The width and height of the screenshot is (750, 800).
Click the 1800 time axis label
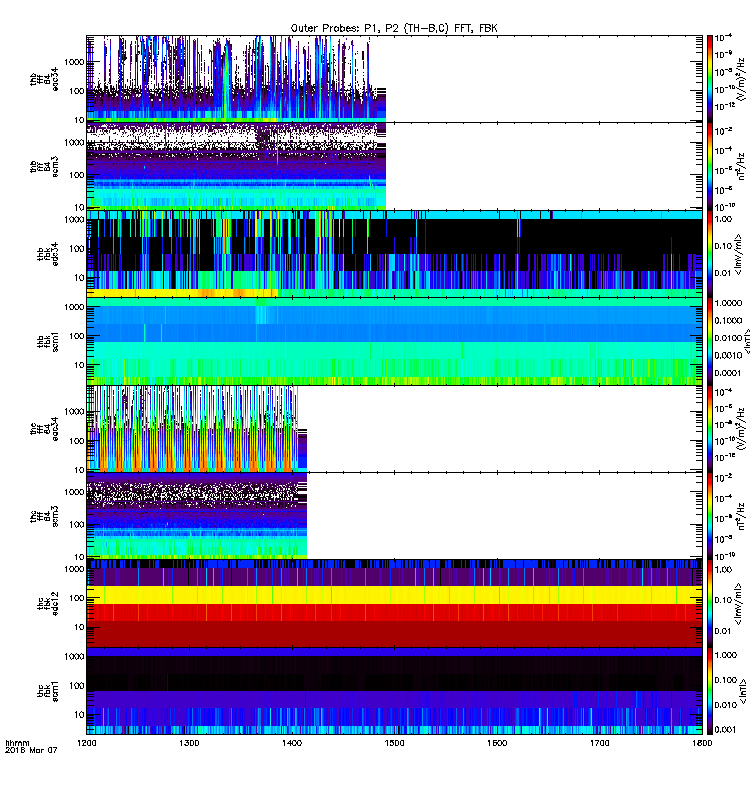702,743
